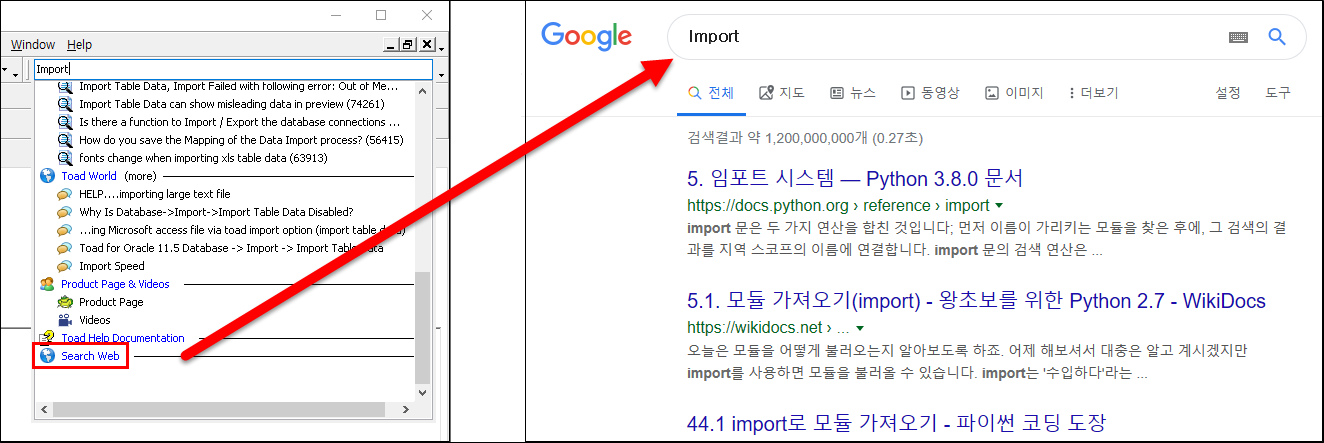Open the 더보기 (More) dropdown in Google
Image resolution: width=1324 pixels, height=443 pixels.
tap(1092, 93)
